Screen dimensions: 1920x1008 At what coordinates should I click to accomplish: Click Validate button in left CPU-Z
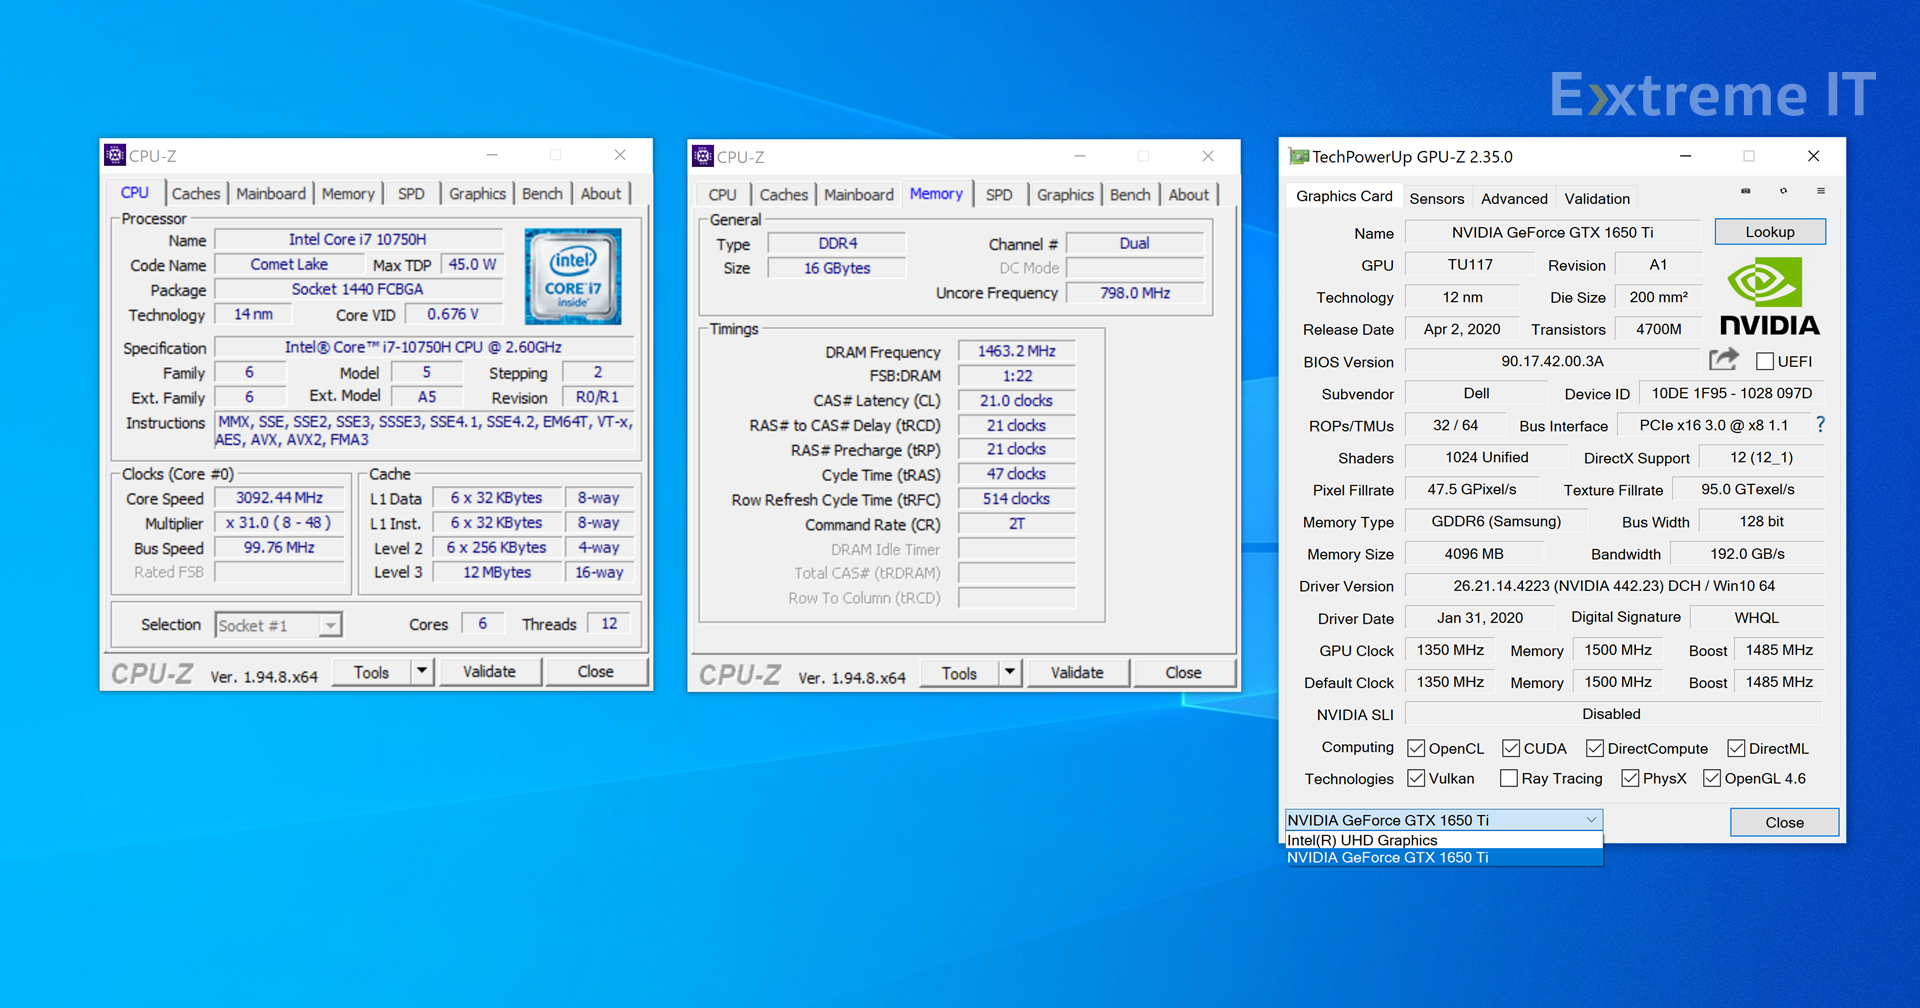[489, 671]
